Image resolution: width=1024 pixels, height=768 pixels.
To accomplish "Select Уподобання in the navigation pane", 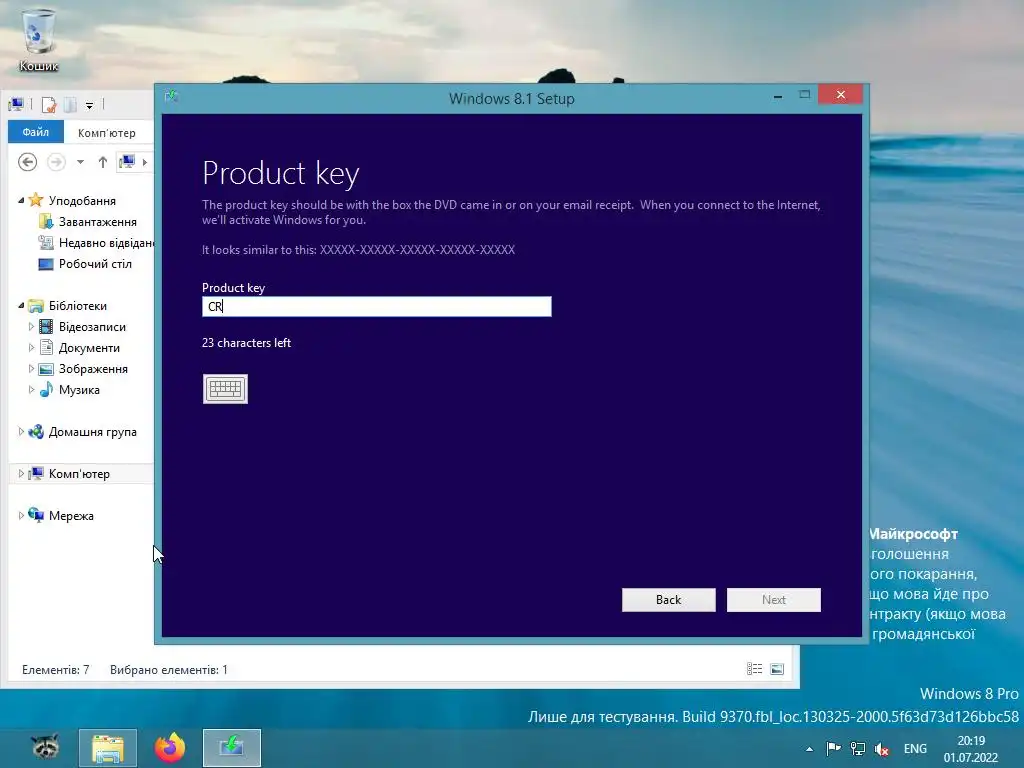I will pos(82,200).
